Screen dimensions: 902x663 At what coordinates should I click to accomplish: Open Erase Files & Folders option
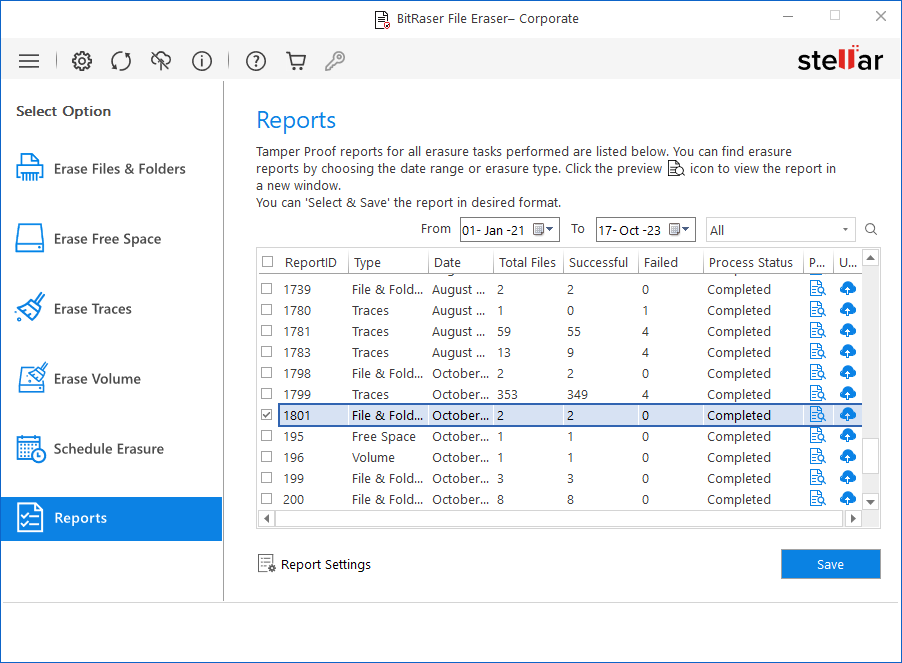[x=101, y=168]
